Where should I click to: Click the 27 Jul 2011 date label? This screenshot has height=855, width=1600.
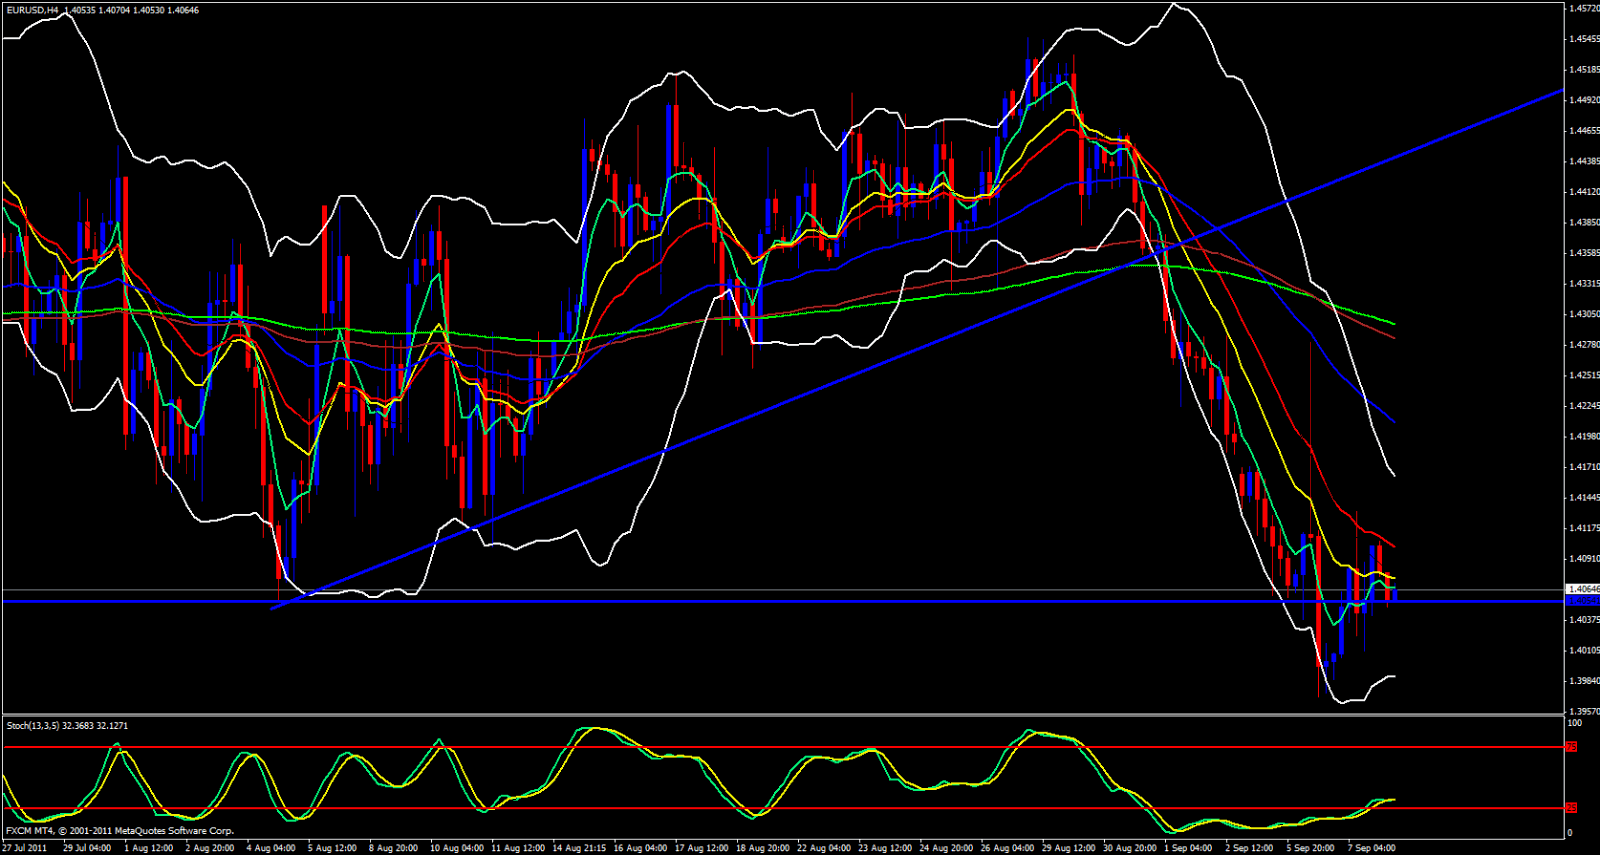[25, 848]
